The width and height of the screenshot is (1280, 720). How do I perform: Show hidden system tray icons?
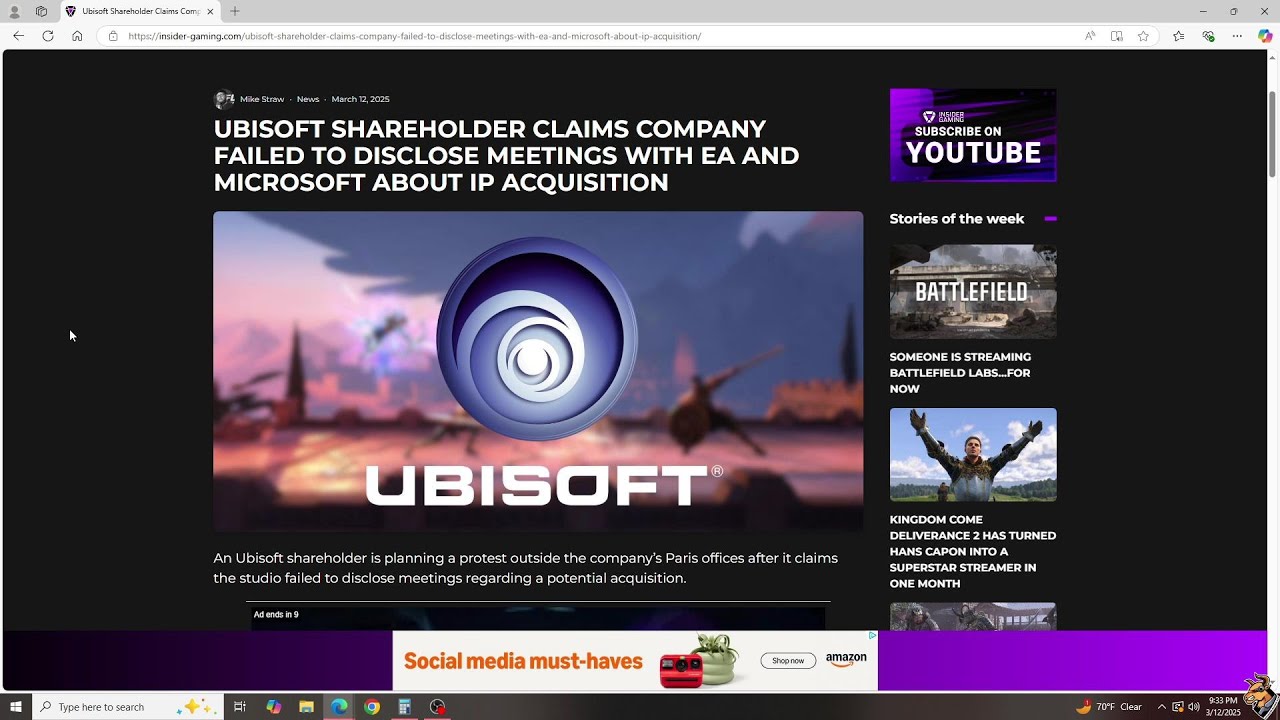(x=1161, y=707)
